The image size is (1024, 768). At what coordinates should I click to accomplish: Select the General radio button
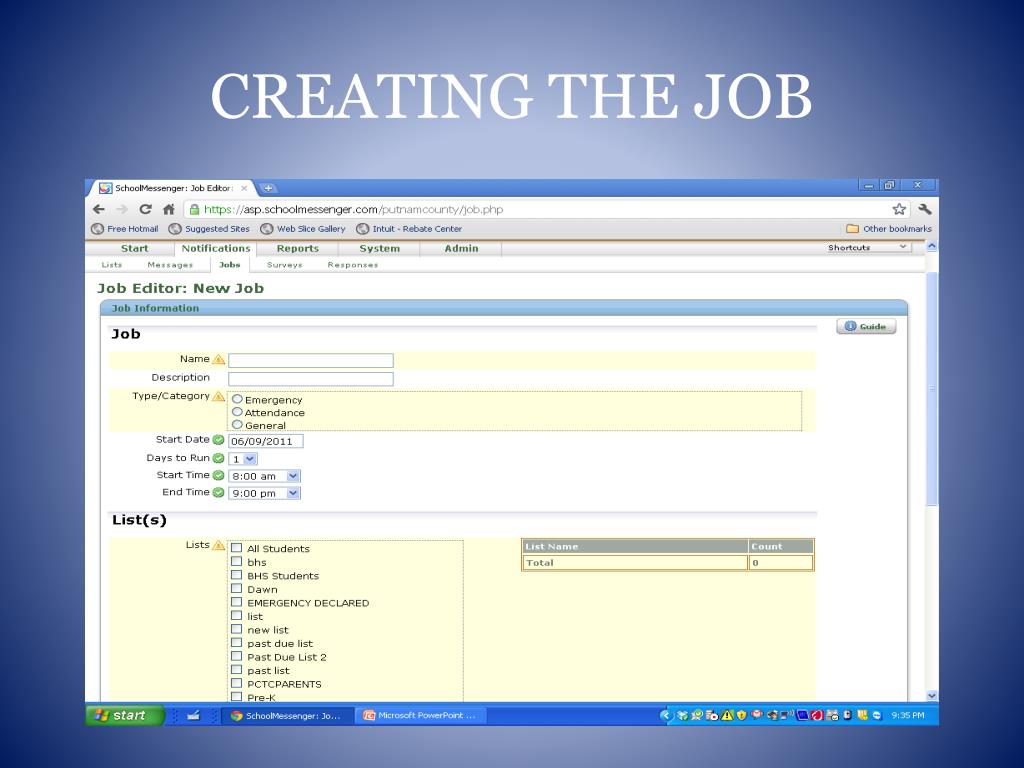click(x=237, y=424)
